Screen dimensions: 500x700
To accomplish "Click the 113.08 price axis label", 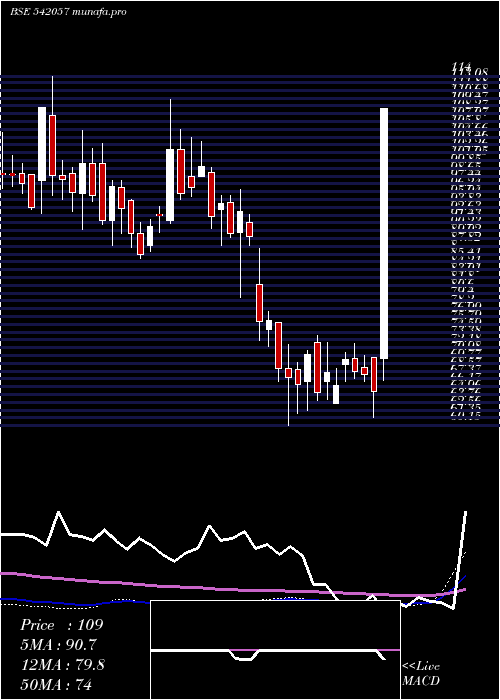I will pos(470,71).
